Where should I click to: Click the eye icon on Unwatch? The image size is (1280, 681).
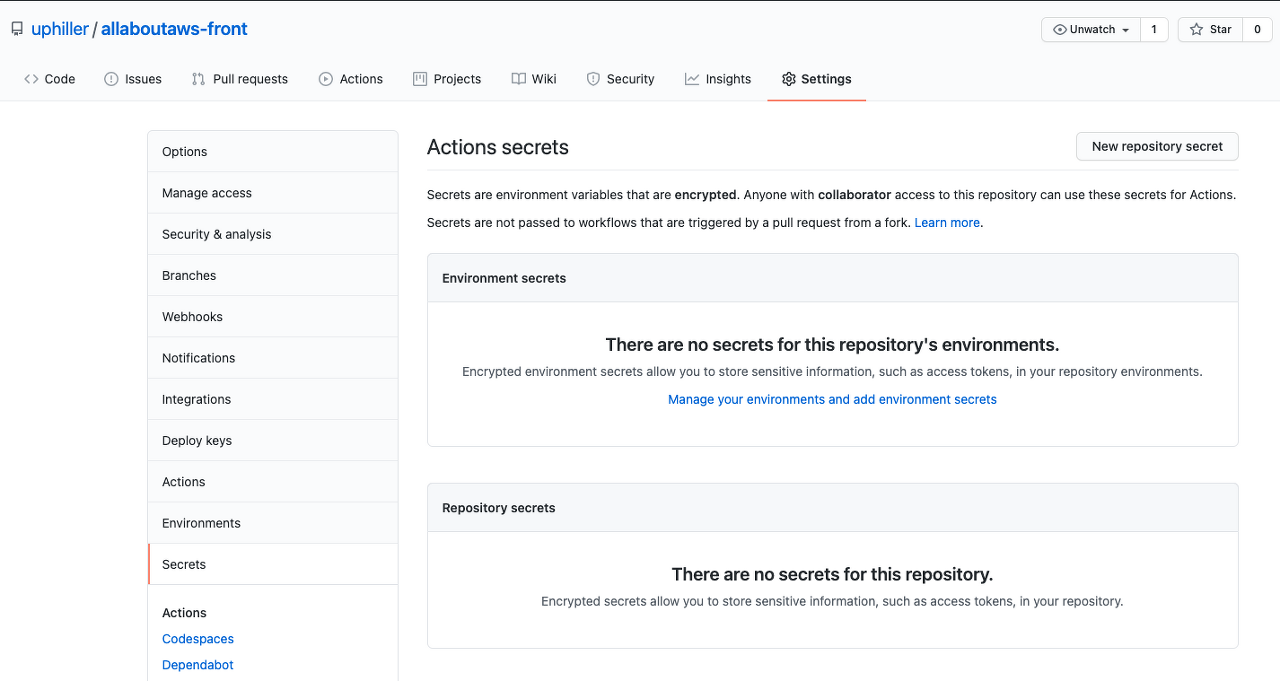[1060, 30]
